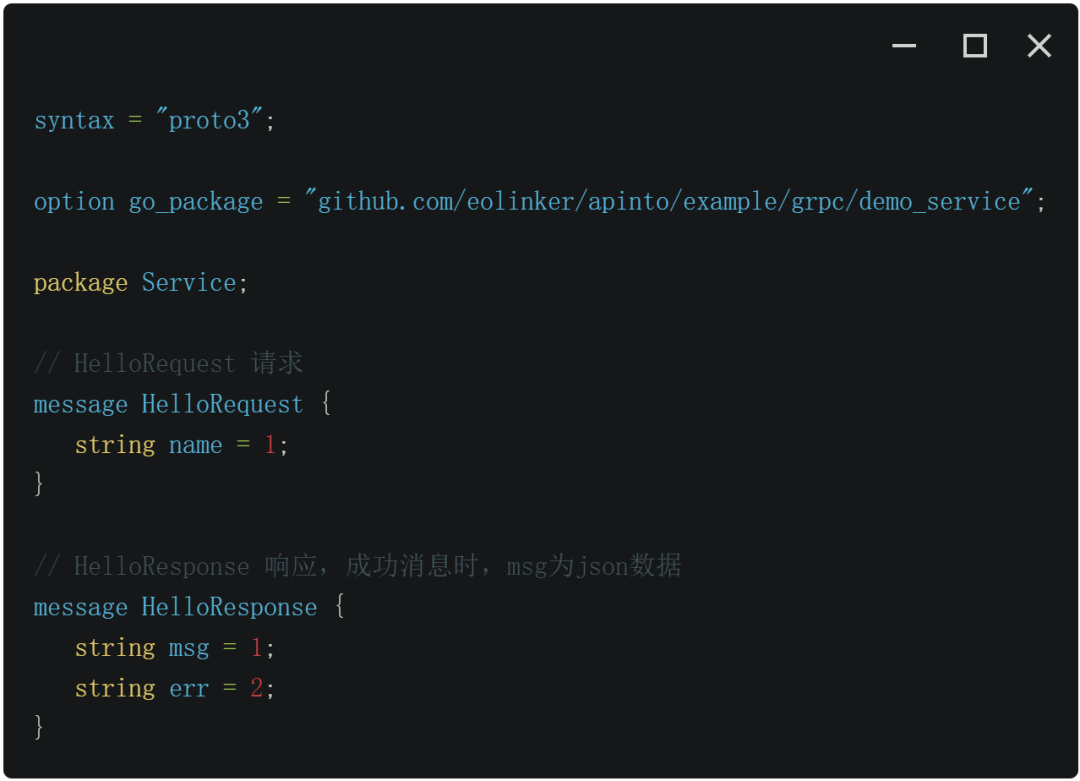
Task: Click the name field in HelloRequest
Action: tap(196, 445)
